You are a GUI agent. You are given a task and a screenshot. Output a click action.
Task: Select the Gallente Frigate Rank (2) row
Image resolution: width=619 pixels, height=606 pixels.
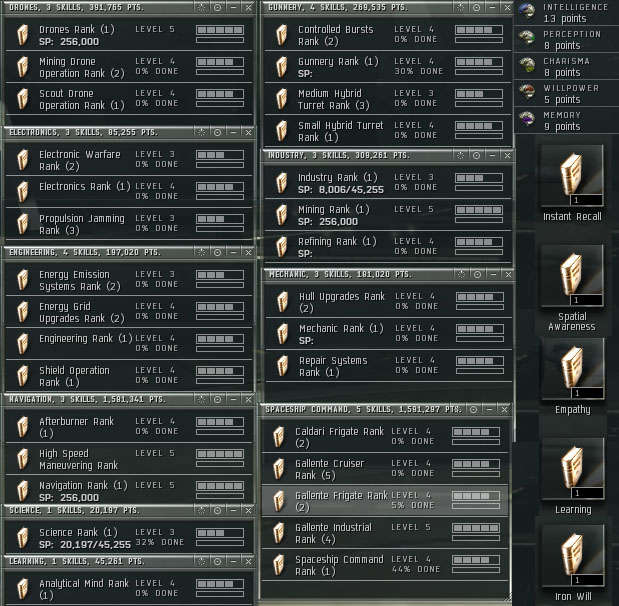(385, 501)
